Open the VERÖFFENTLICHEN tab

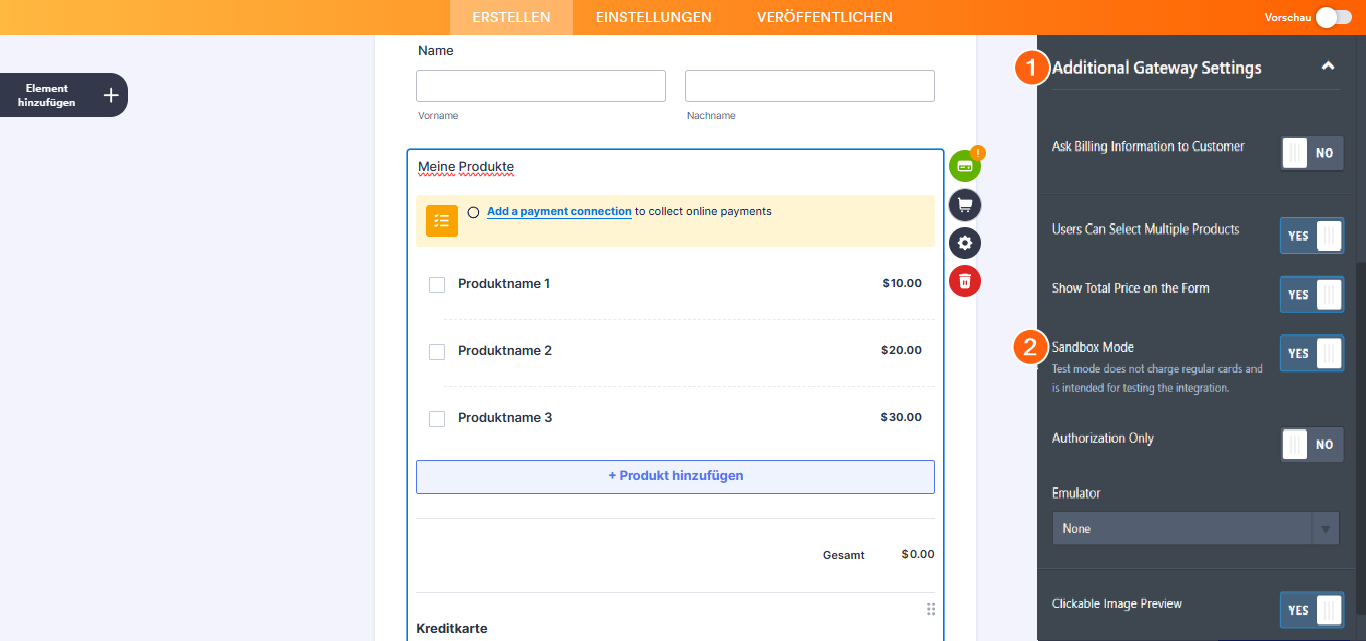pyautogui.click(x=824, y=17)
